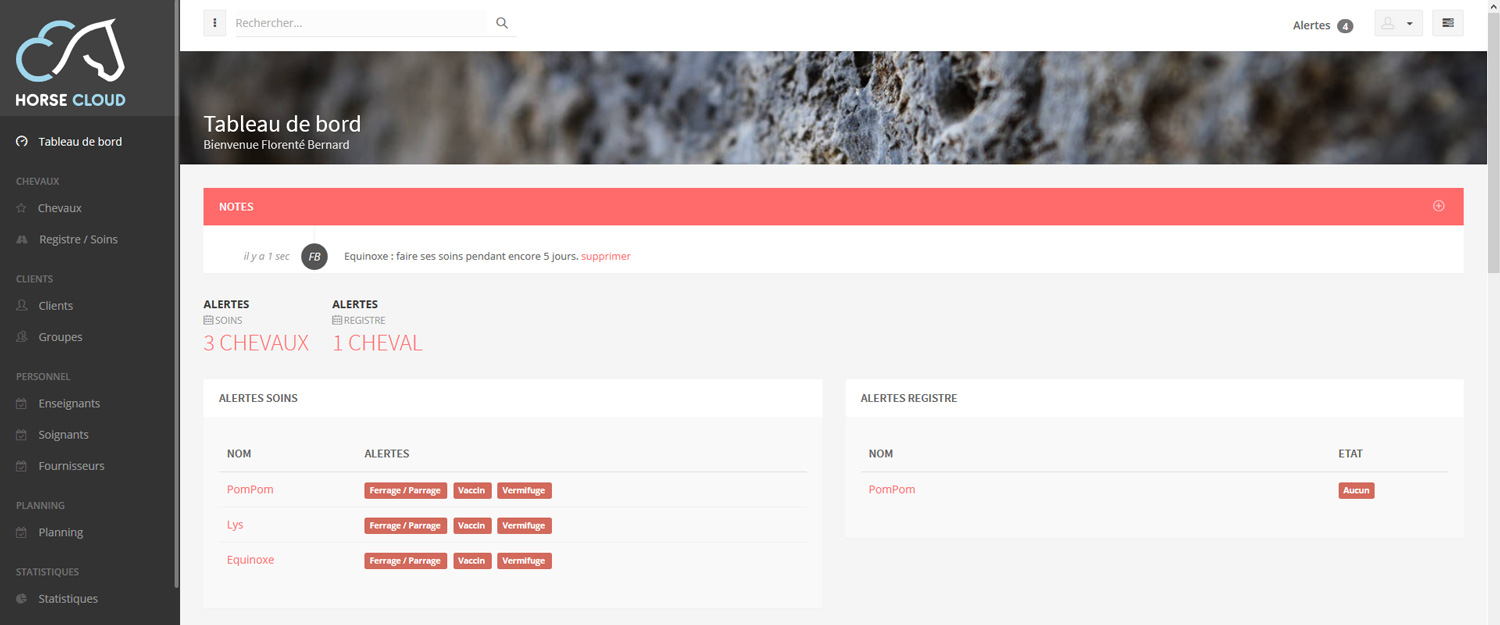Image resolution: width=1500 pixels, height=625 pixels.
Task: Click the Vaccin badge for Lys
Action: click(x=471, y=526)
